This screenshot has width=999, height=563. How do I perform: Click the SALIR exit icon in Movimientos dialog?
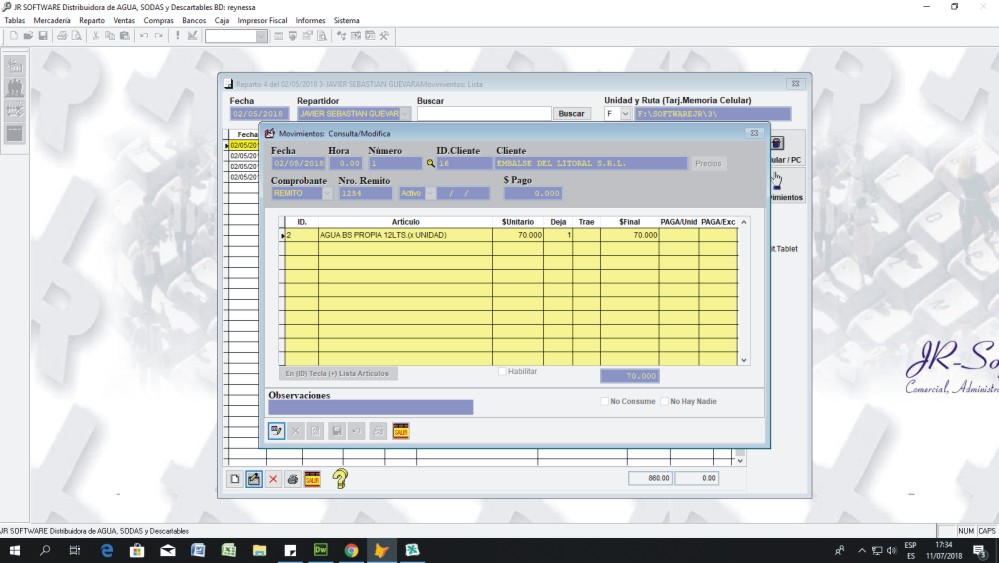coord(401,431)
